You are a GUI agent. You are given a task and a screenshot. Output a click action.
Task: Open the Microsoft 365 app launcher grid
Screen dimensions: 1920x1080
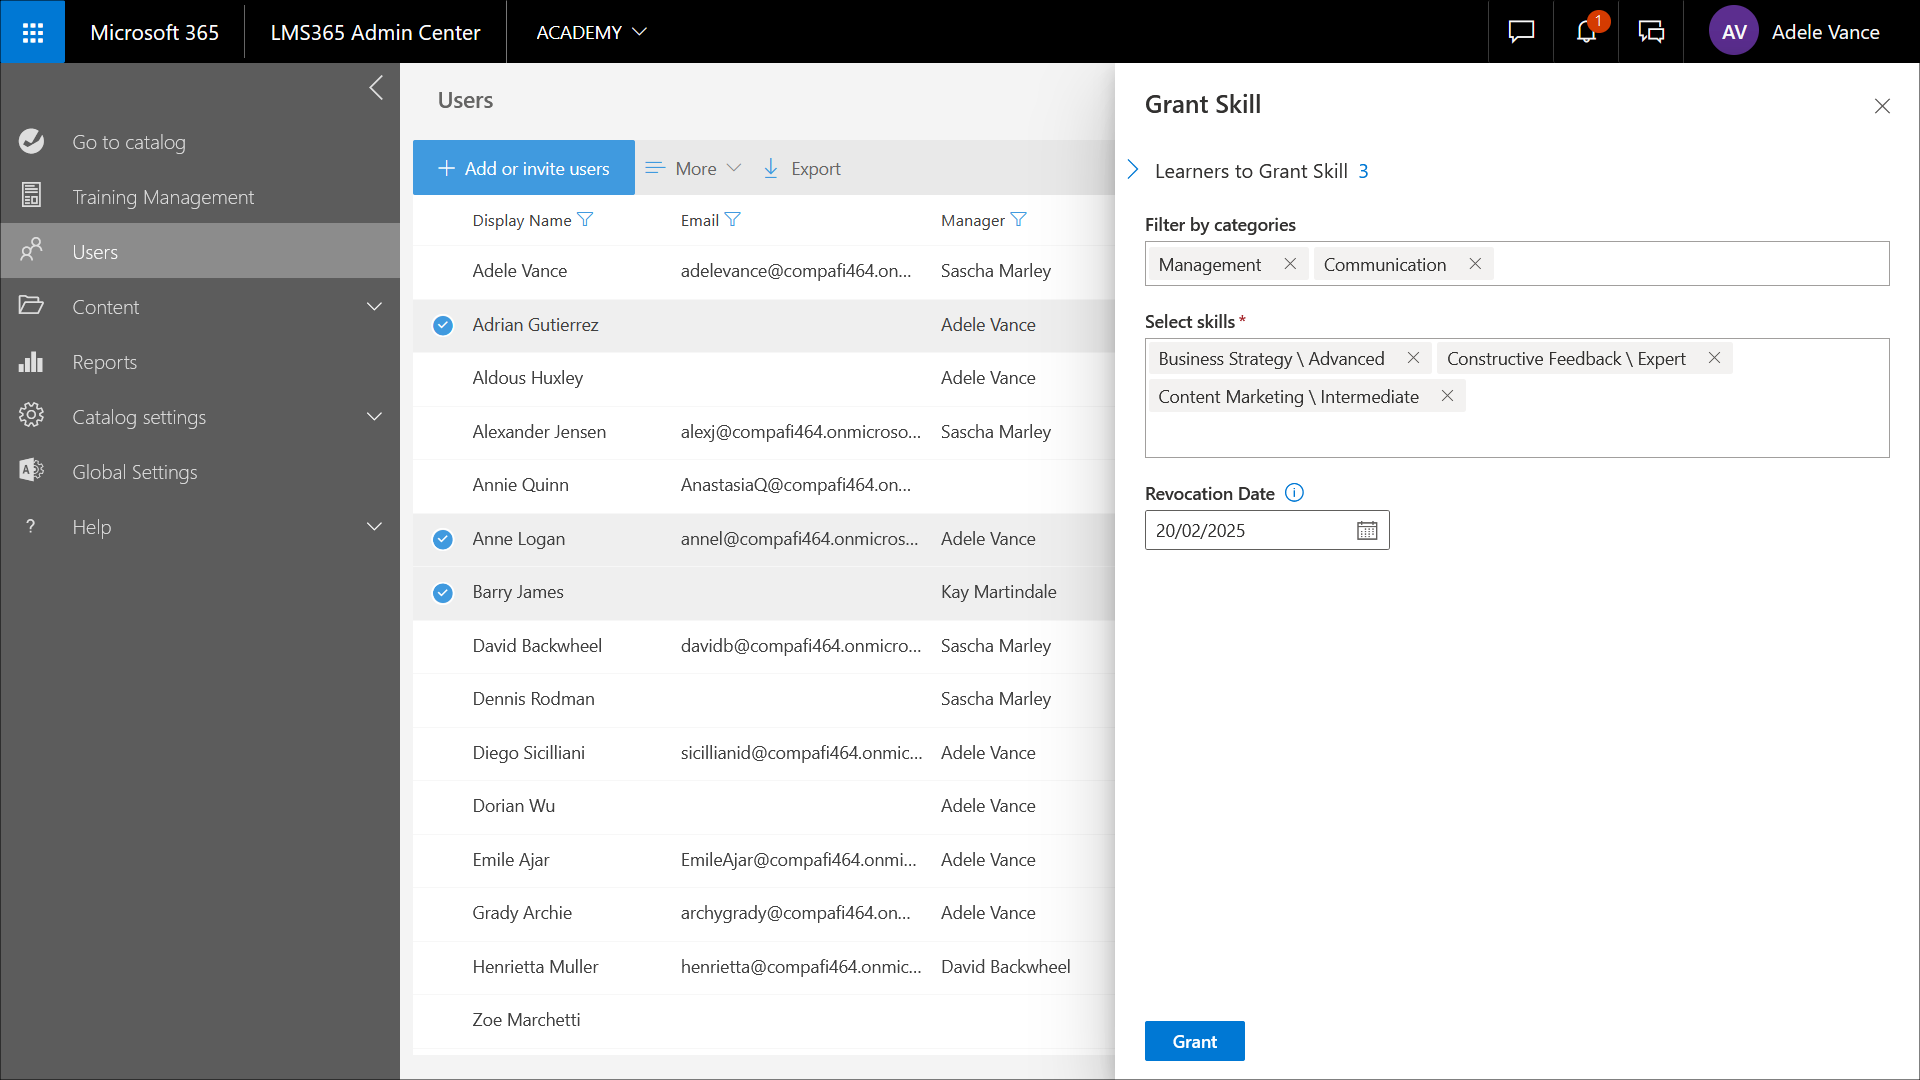tap(32, 32)
